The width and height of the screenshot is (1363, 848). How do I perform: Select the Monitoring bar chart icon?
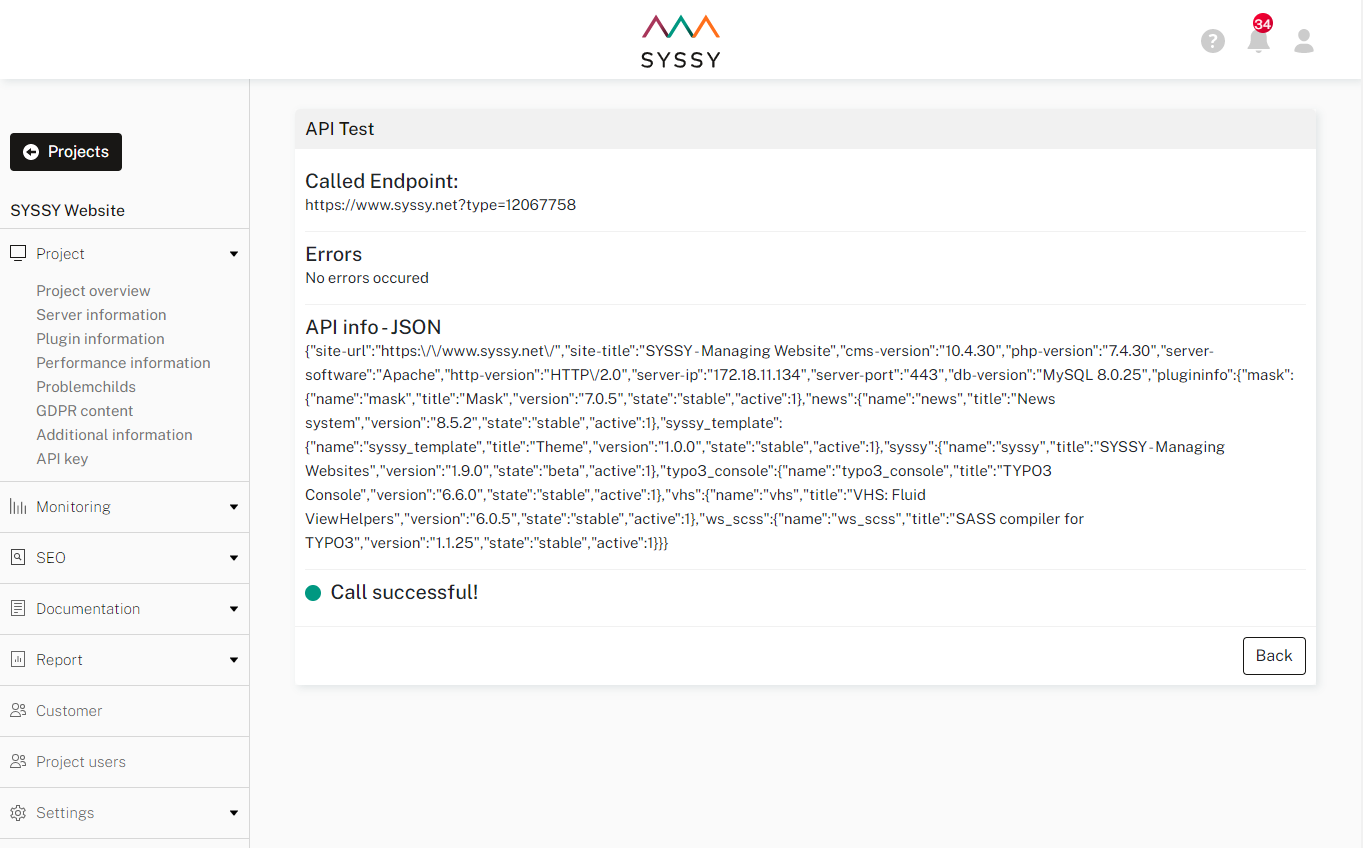tap(17, 506)
